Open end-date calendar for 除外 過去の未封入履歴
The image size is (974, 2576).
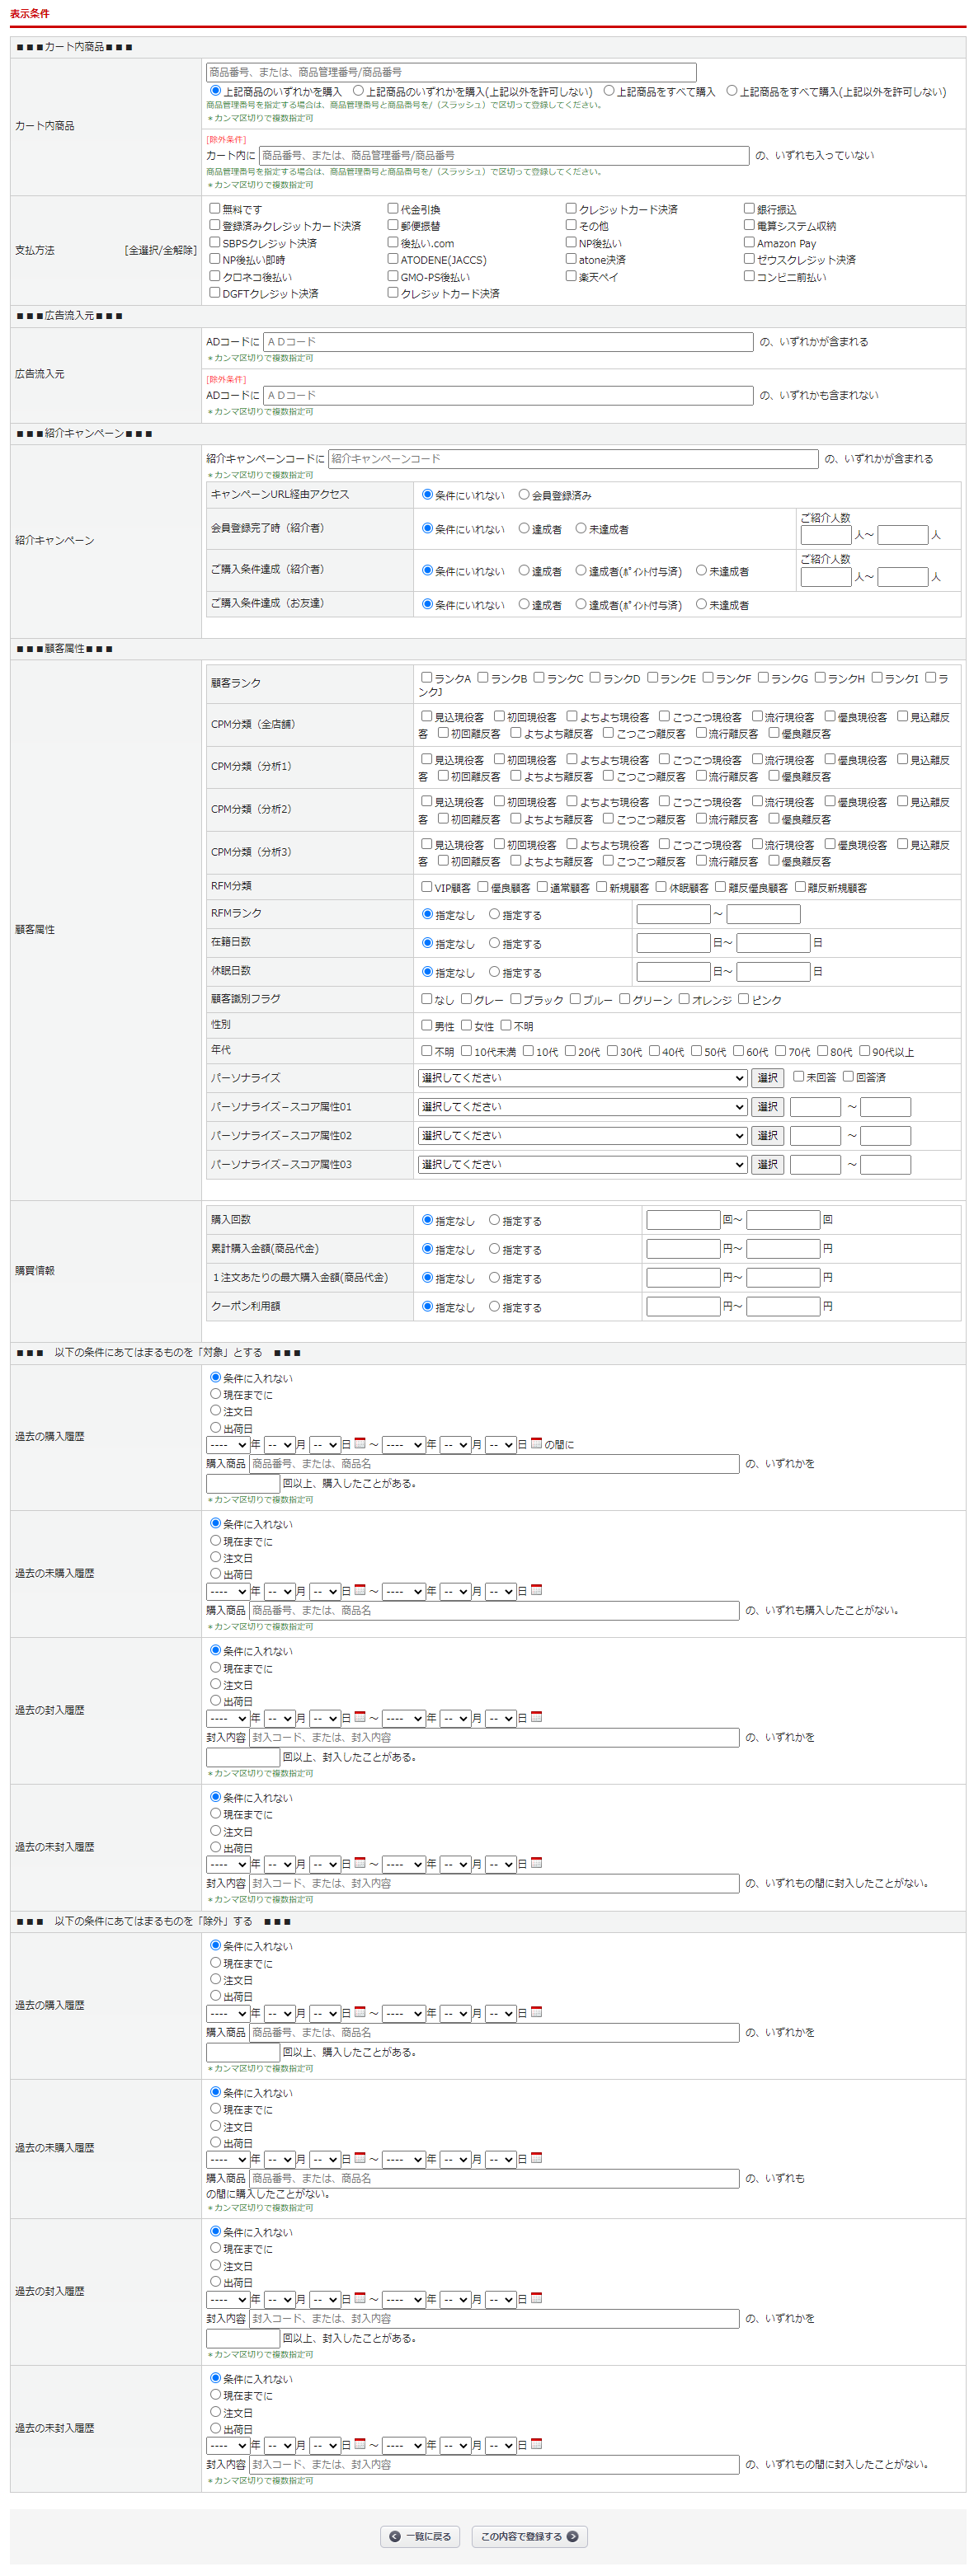coord(536,2444)
